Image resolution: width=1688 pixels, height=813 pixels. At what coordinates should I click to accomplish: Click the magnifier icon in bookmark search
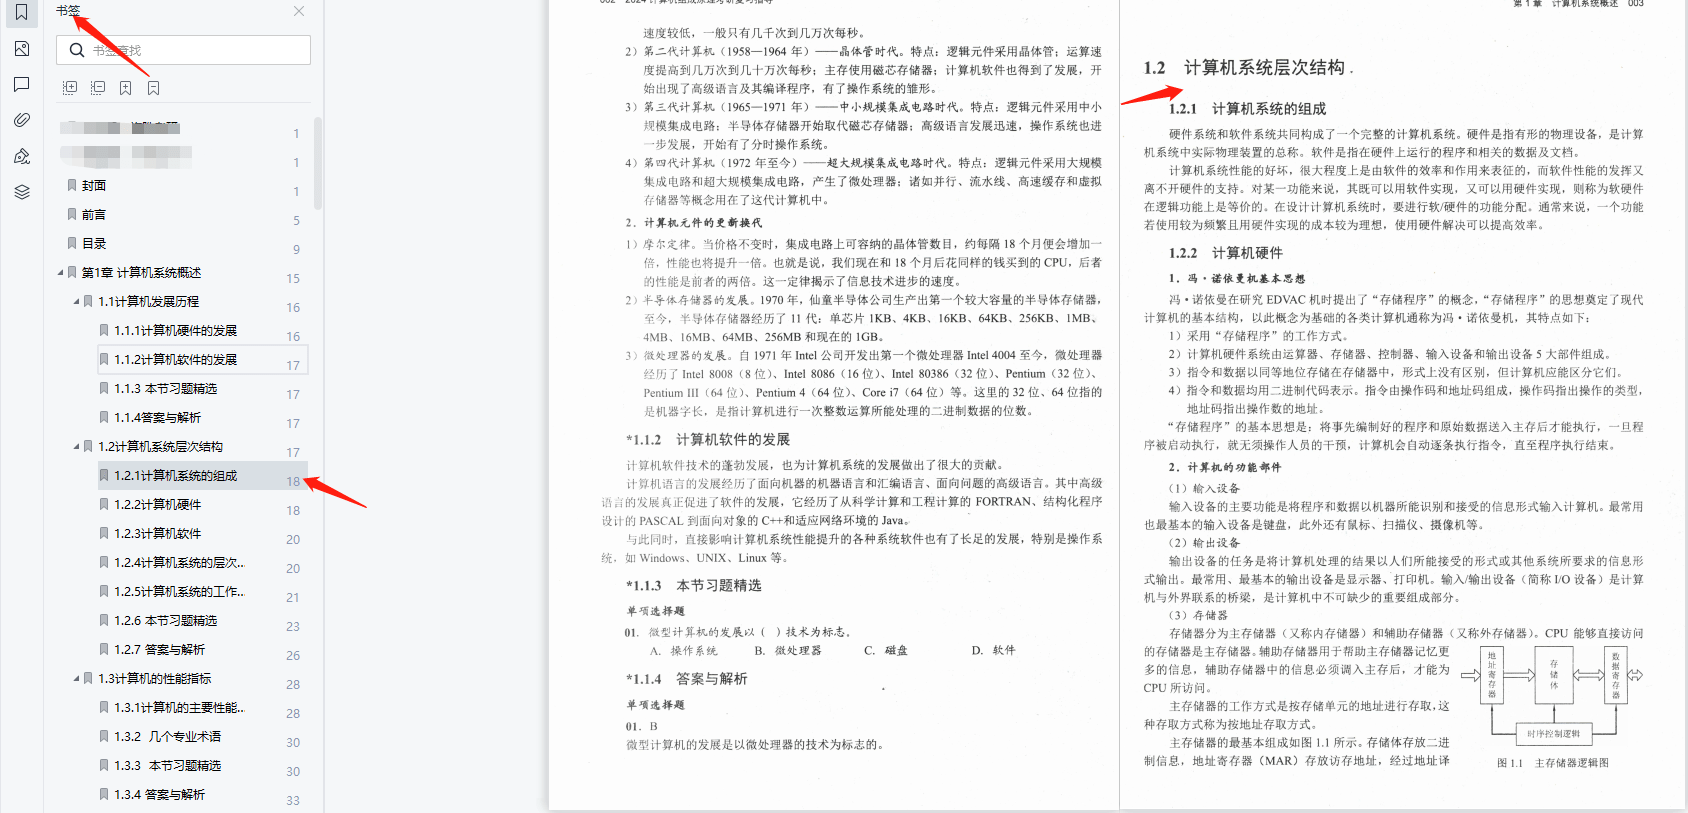point(76,50)
